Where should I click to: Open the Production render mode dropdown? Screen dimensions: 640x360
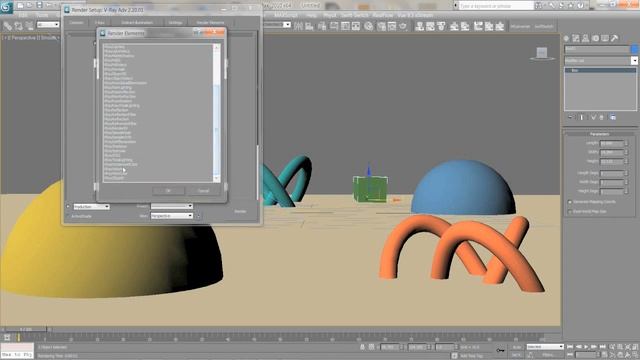[91, 207]
